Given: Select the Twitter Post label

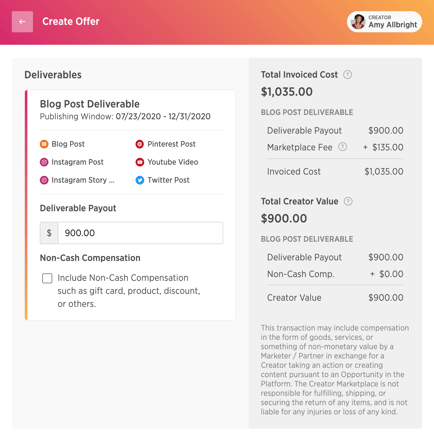Looking at the screenshot, I should click(168, 180).
